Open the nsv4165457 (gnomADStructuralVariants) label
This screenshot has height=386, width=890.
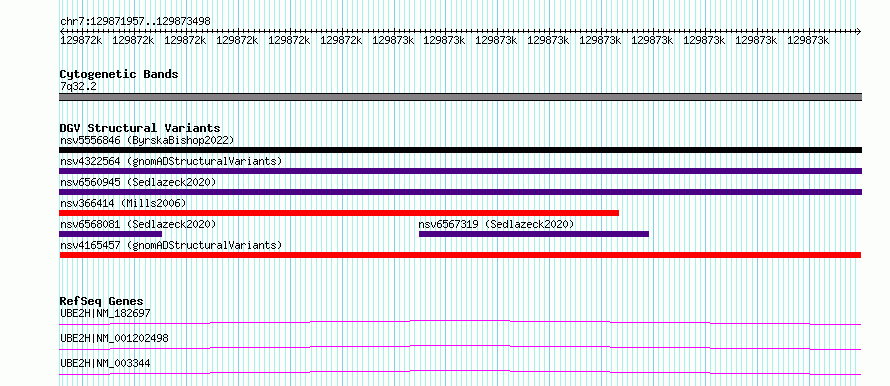[171, 245]
